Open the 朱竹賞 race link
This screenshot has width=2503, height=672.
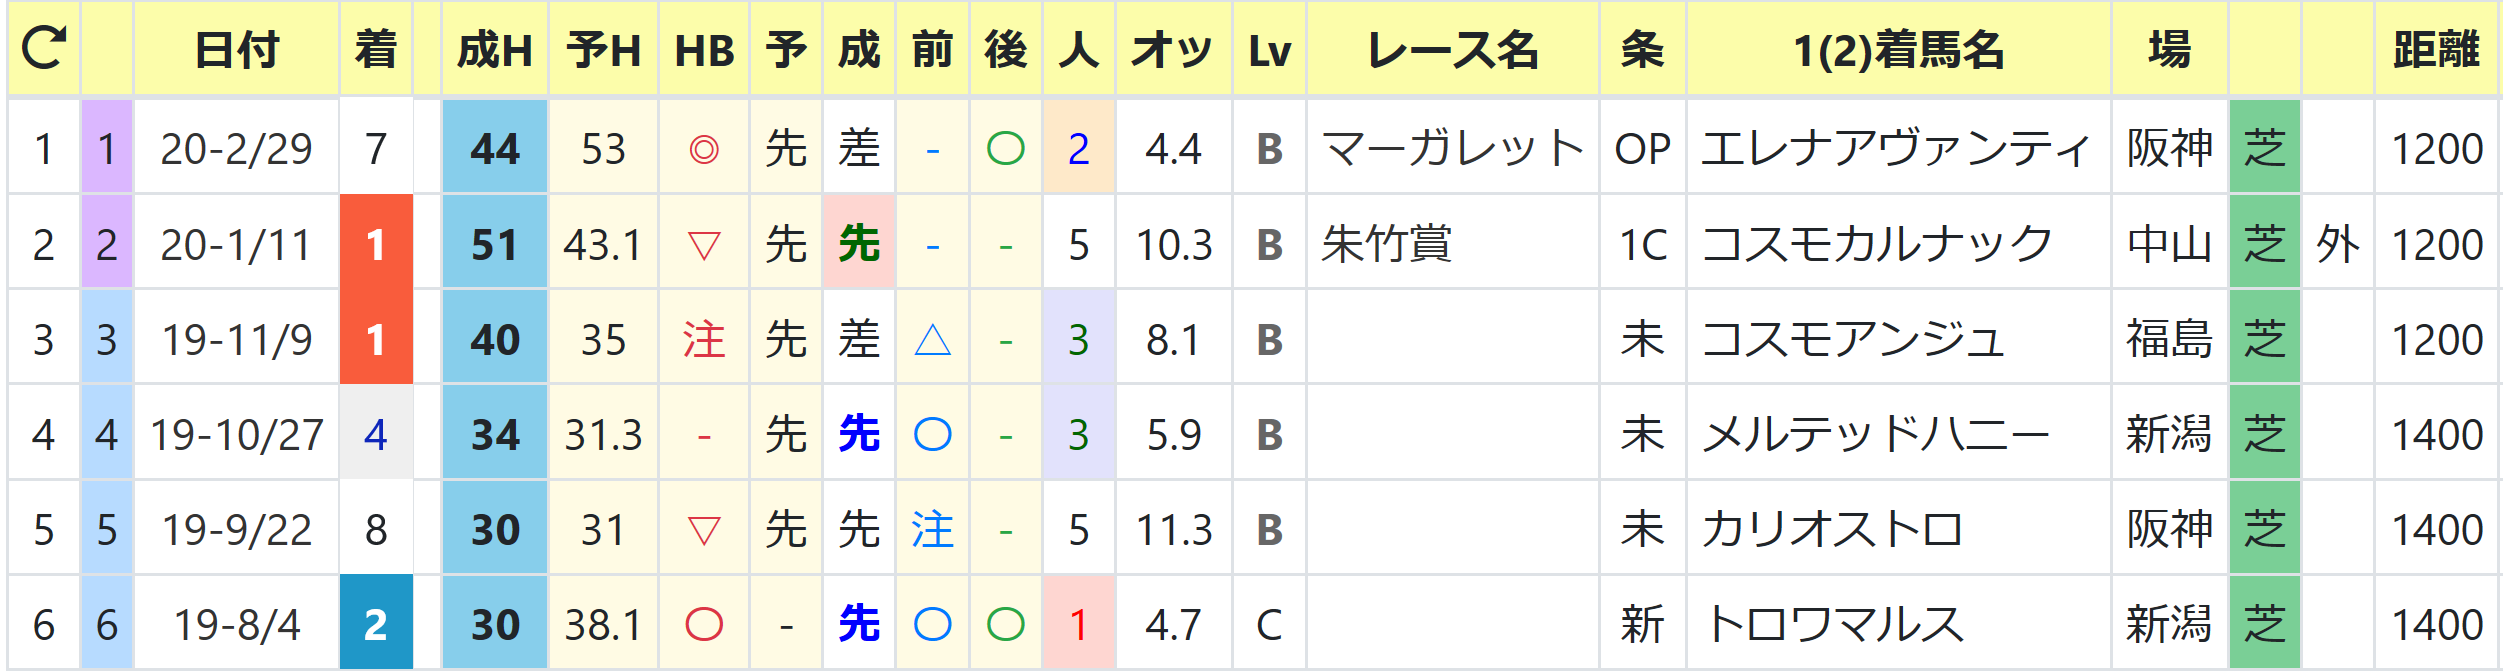[1386, 244]
